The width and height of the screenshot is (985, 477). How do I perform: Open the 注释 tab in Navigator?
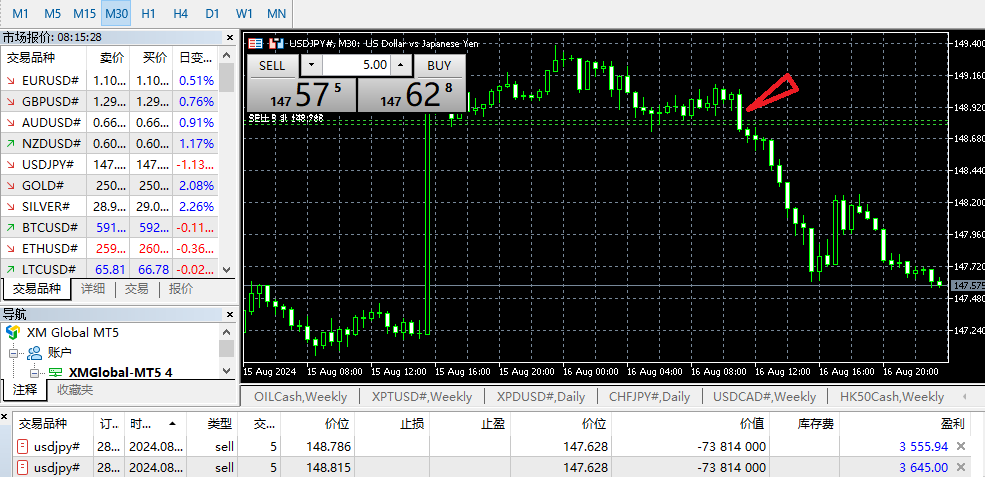[24, 390]
